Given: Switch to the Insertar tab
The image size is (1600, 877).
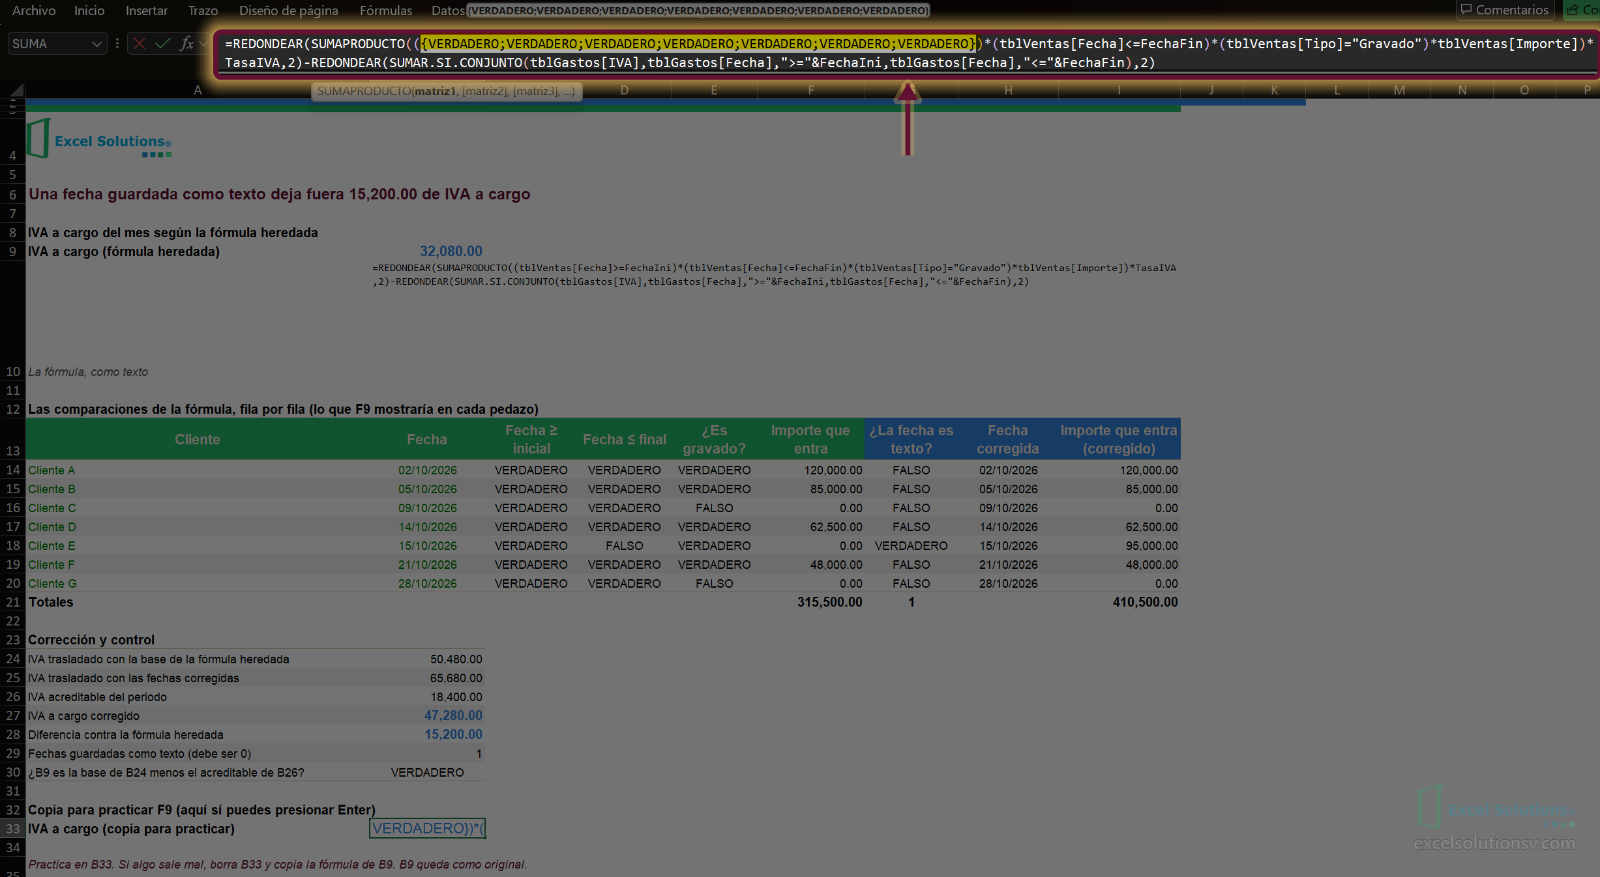Looking at the screenshot, I should pyautogui.click(x=146, y=10).
